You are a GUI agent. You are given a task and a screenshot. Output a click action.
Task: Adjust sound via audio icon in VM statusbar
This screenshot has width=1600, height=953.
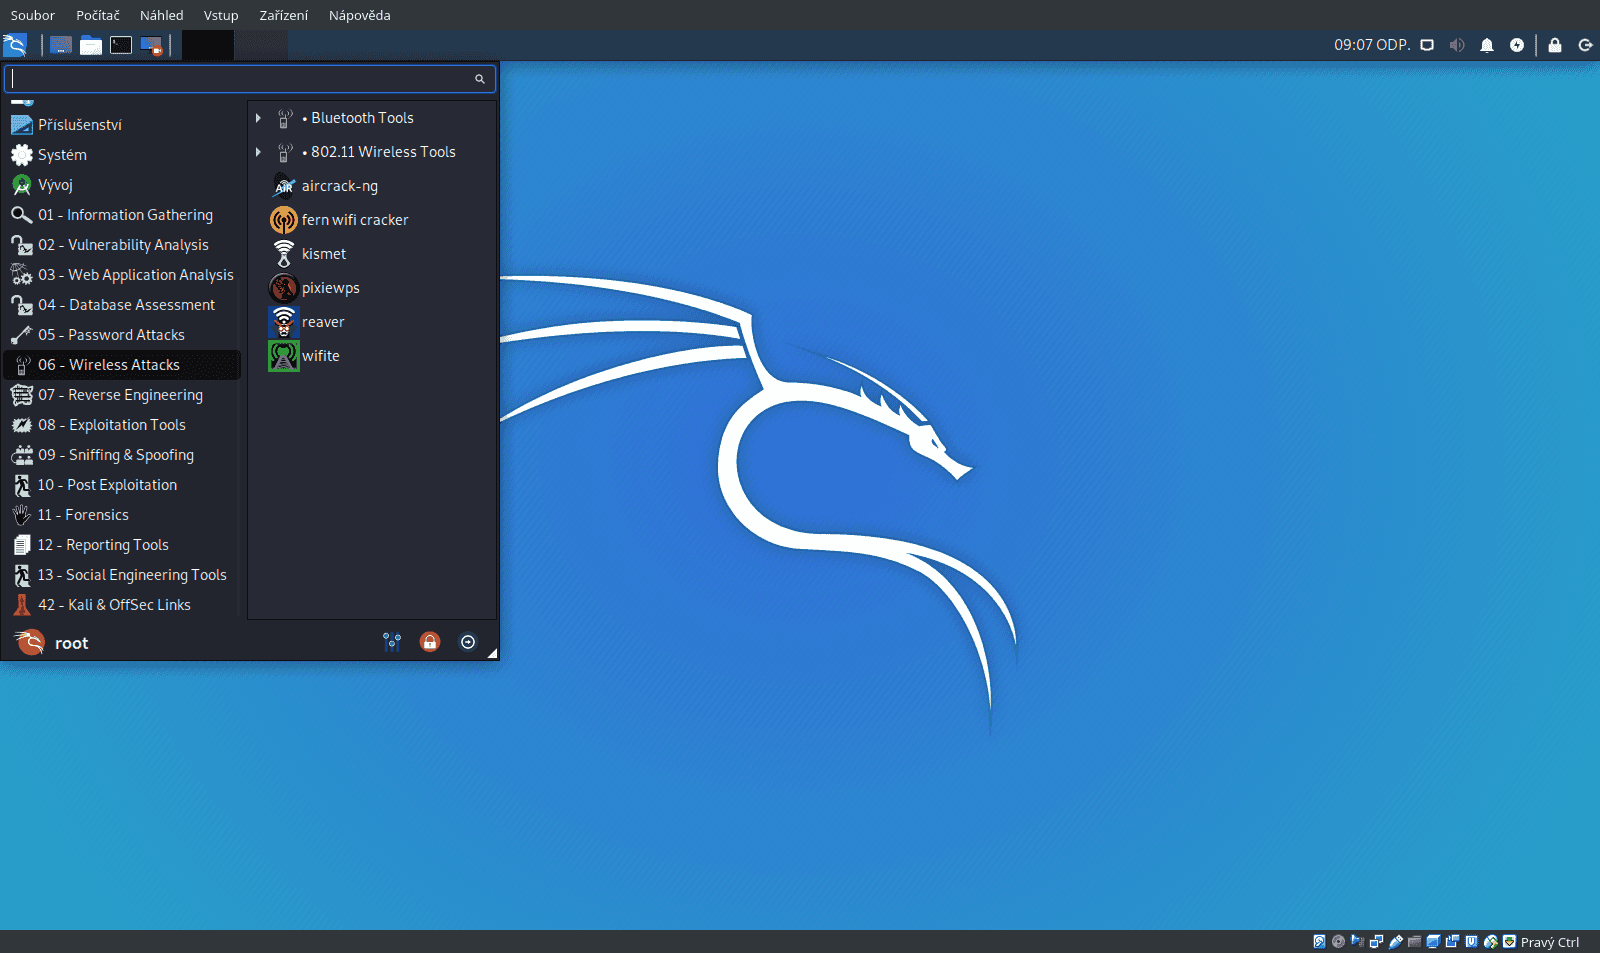[x=1357, y=941]
